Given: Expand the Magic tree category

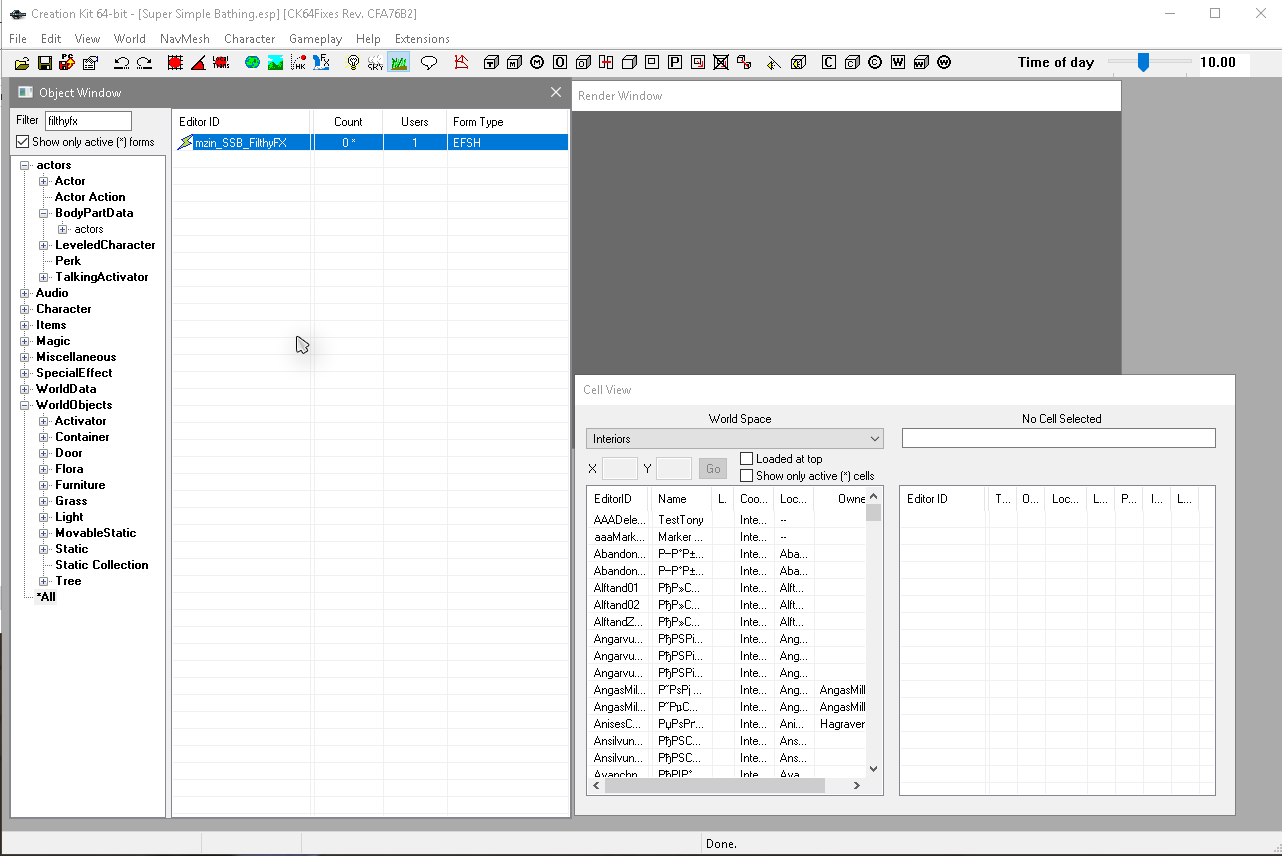Looking at the screenshot, I should (25, 341).
